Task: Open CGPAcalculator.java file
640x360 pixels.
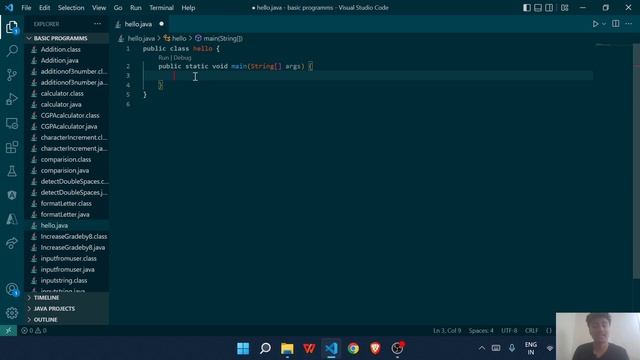Action: point(69,127)
